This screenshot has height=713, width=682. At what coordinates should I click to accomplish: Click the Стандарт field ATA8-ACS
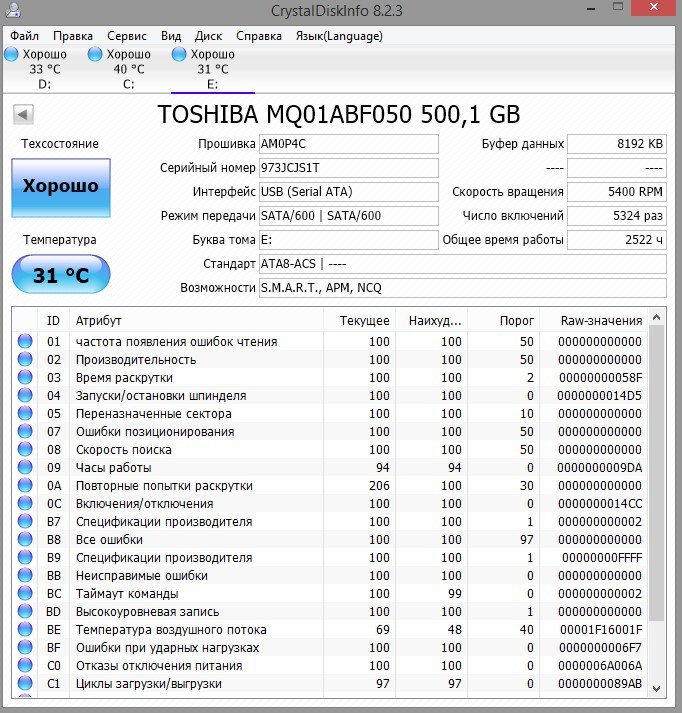pyautogui.click(x=463, y=264)
